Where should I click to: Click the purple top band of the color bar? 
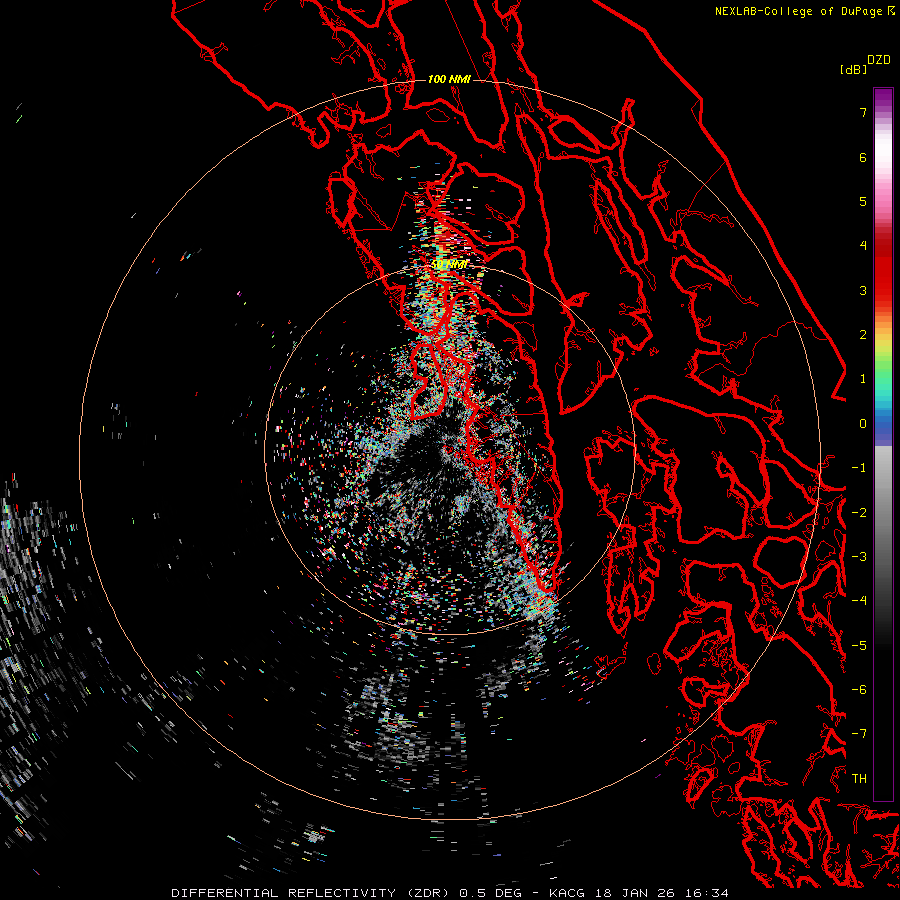click(883, 99)
